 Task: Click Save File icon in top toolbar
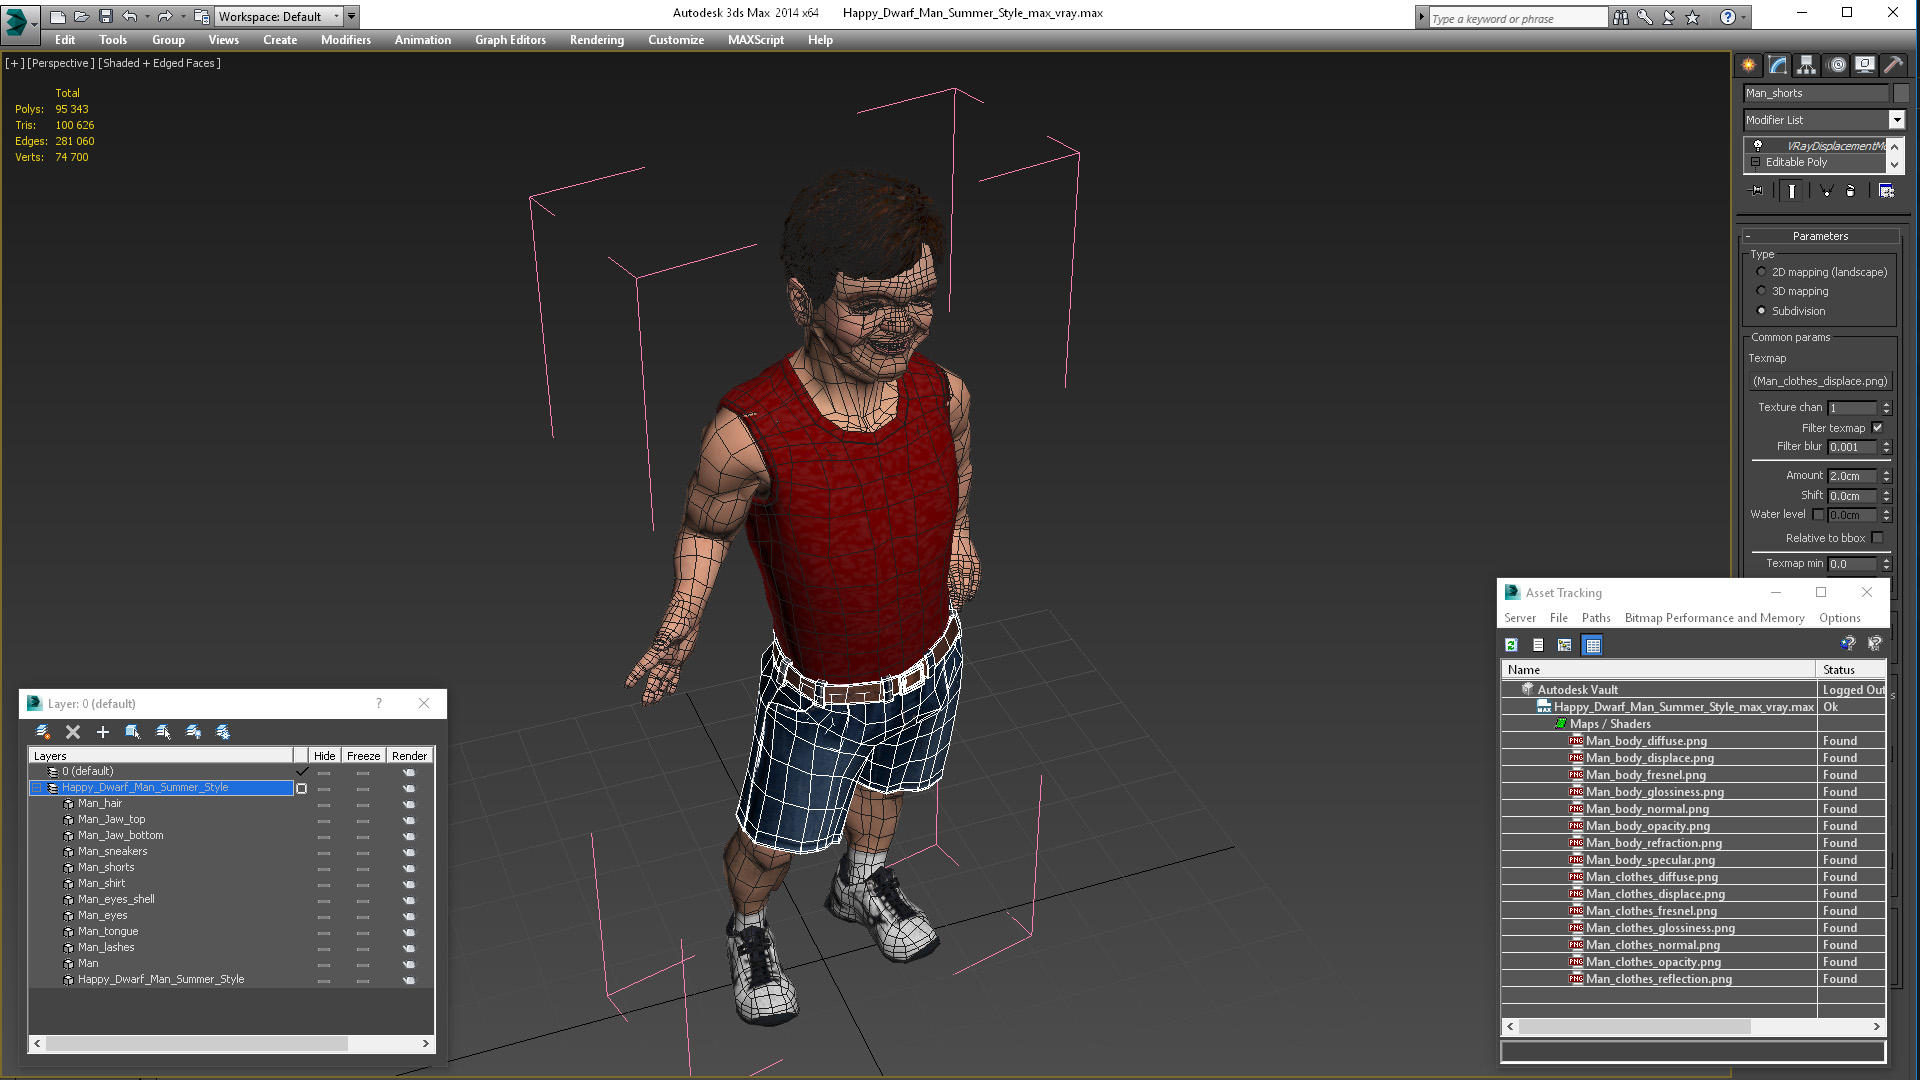point(105,16)
